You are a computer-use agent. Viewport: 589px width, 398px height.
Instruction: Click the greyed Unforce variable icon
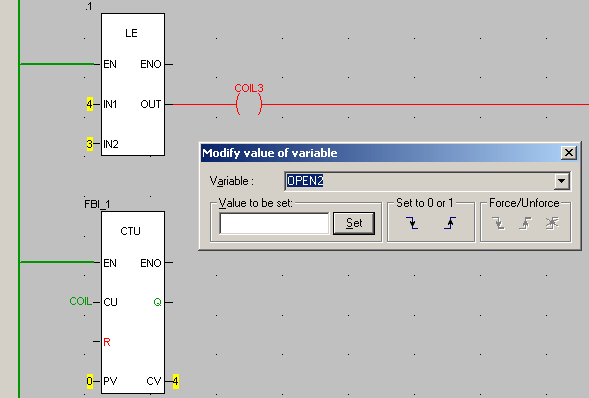point(552,223)
